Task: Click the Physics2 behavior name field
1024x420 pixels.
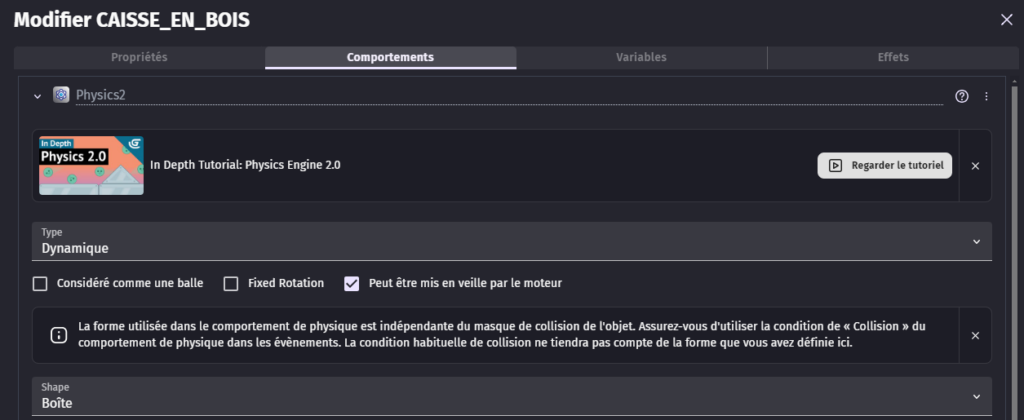Action: tap(509, 95)
